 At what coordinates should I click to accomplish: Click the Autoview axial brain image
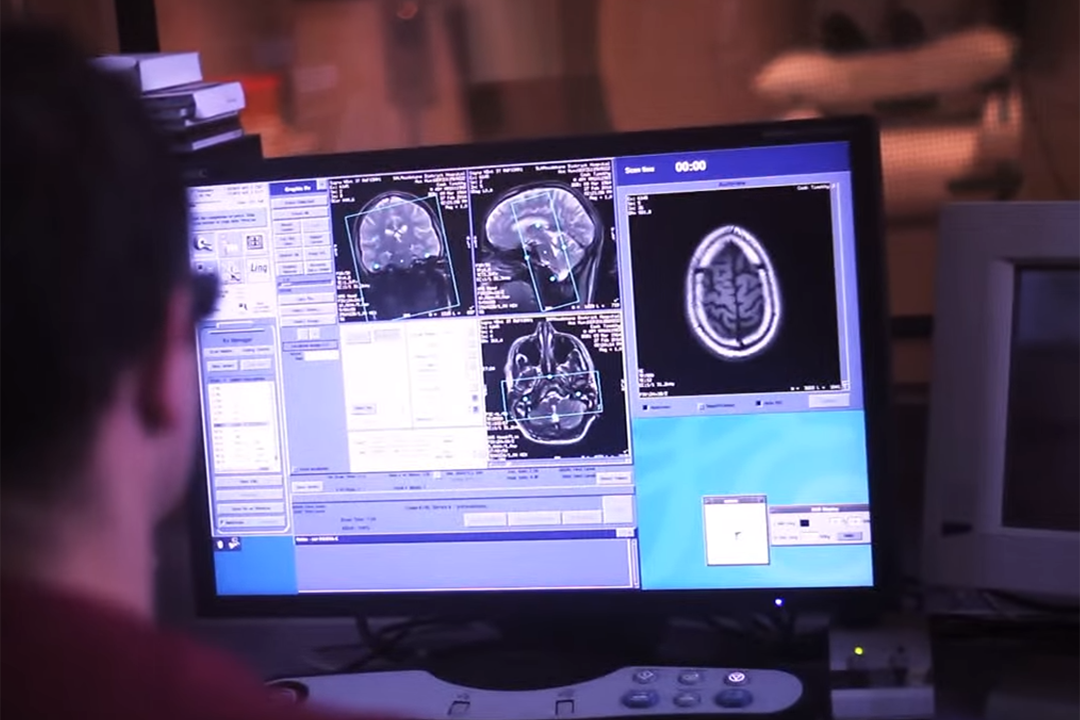[733, 291]
